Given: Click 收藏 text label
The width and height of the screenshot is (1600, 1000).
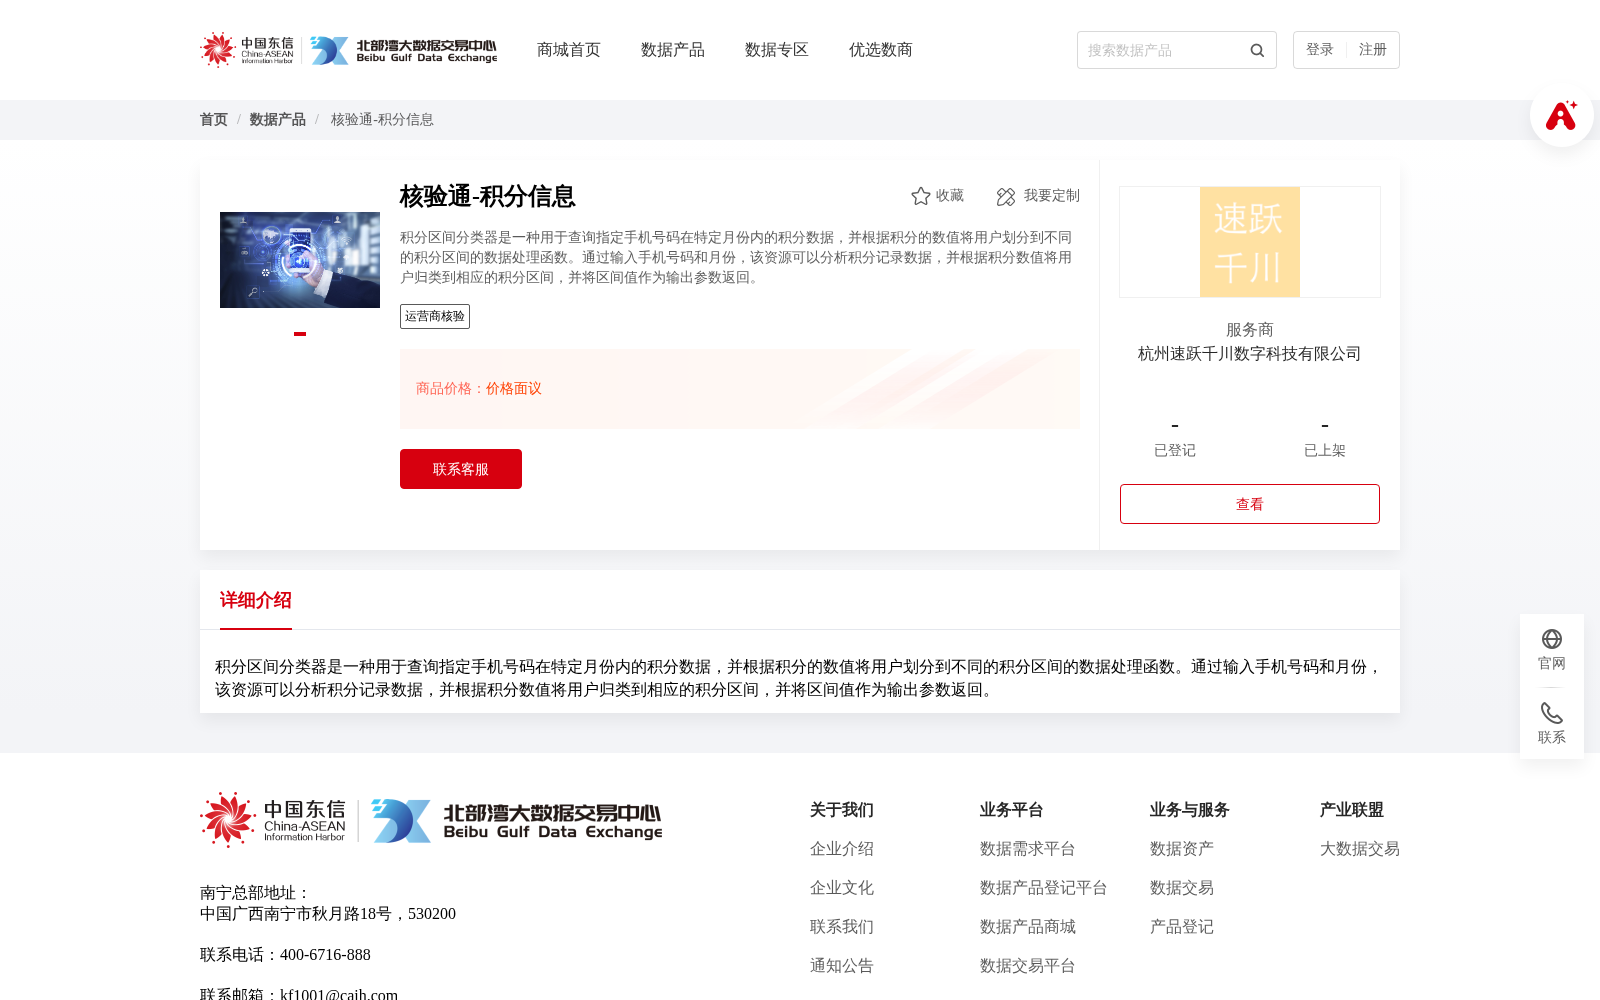Looking at the screenshot, I should coord(950,196).
